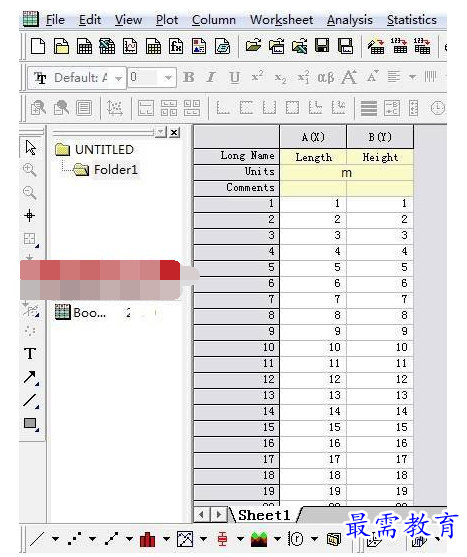Plot a line graph

pos(37,539)
